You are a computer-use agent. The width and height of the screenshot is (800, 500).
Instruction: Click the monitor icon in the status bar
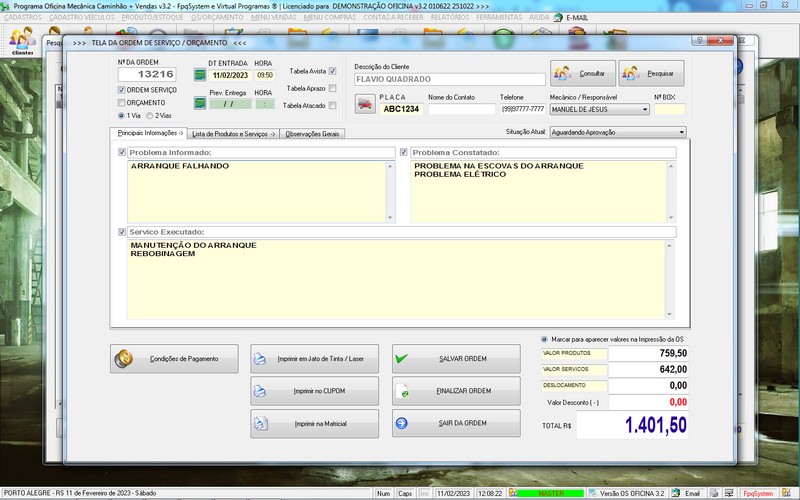[x=730, y=493]
